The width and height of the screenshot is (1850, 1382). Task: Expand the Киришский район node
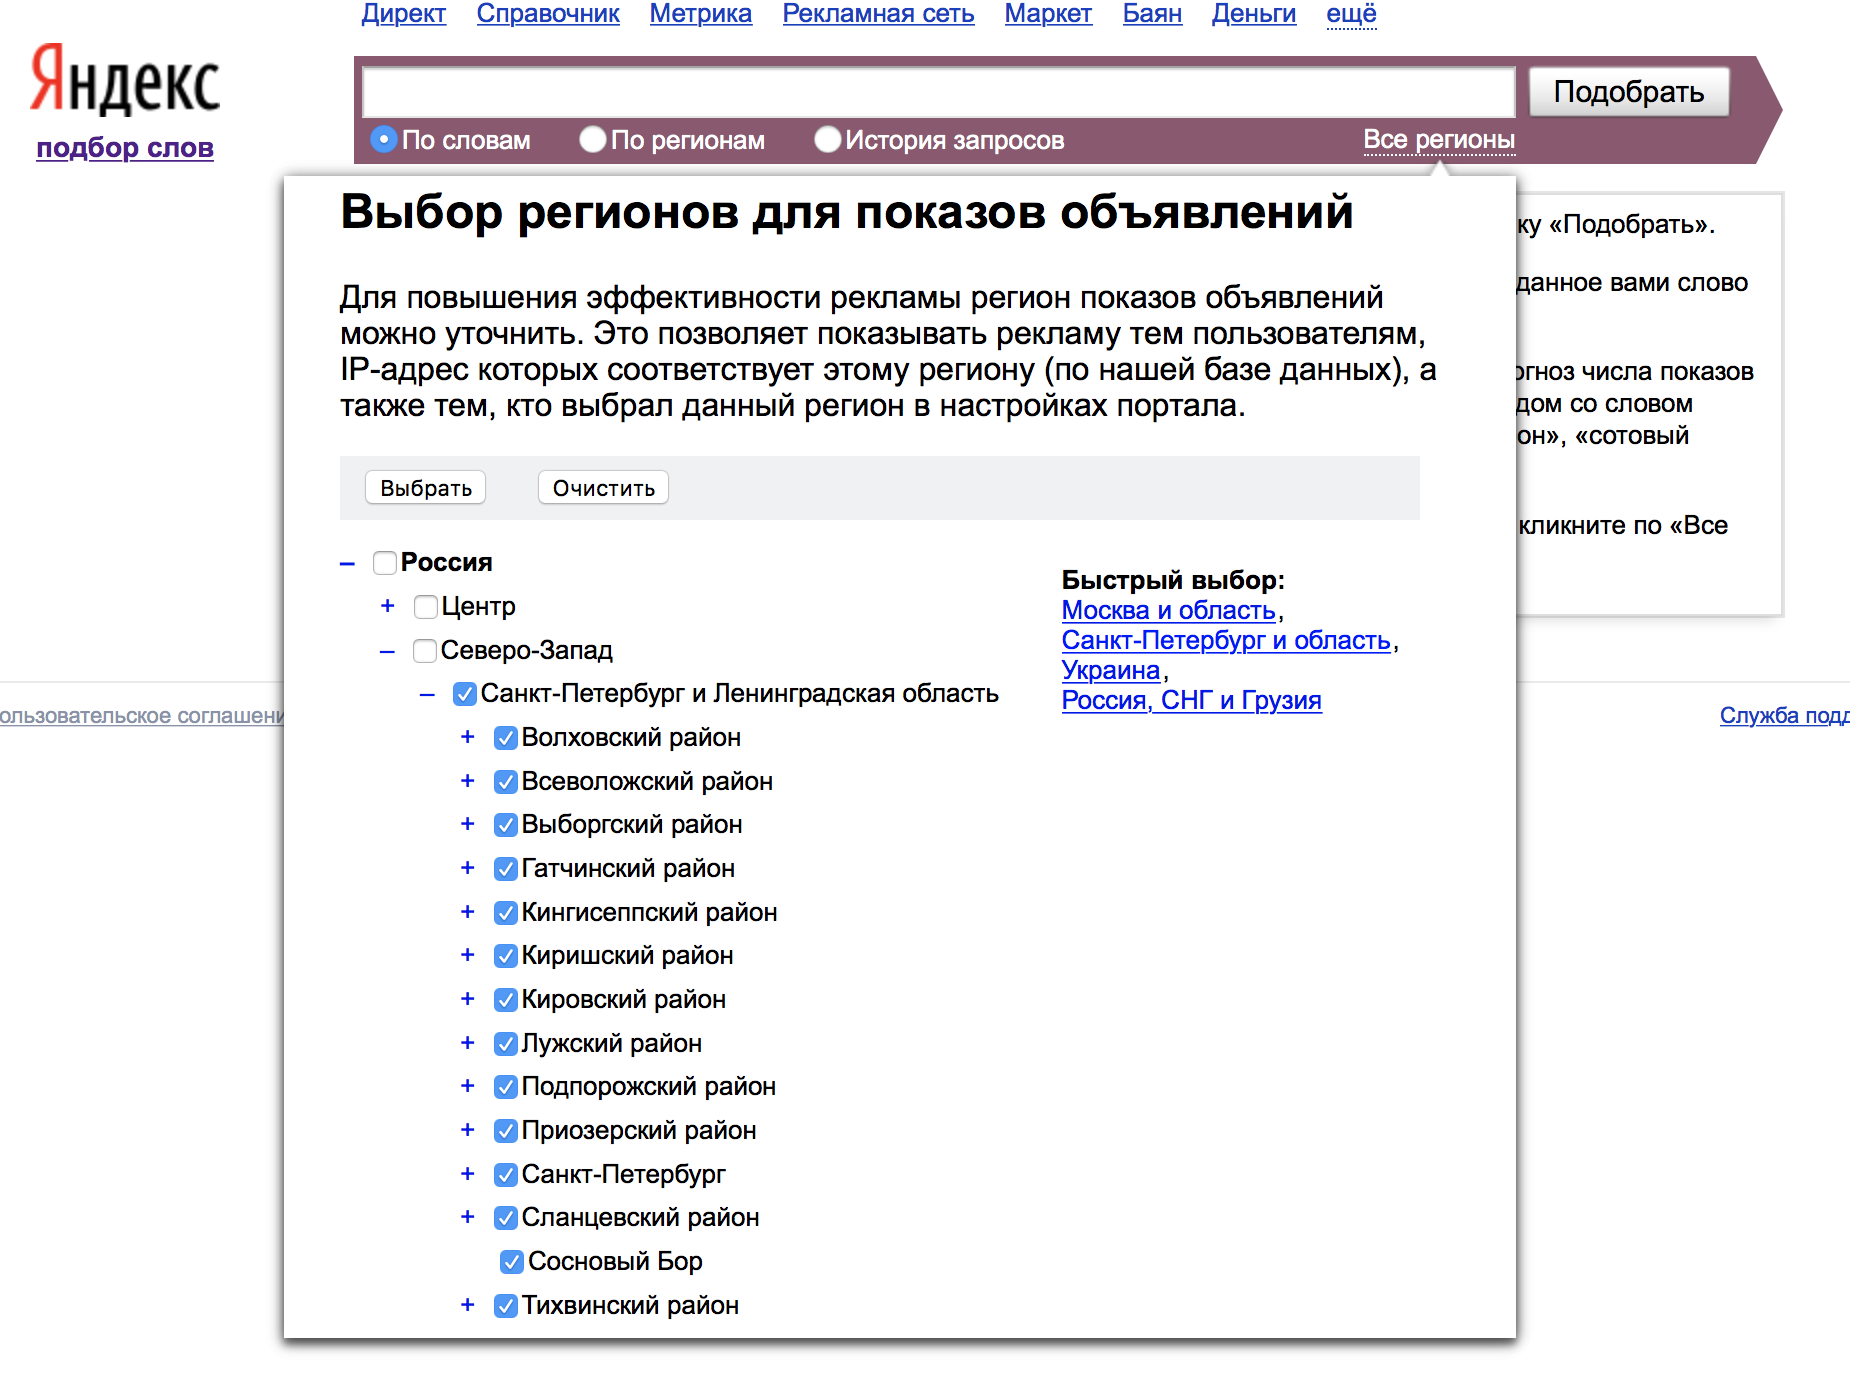click(468, 955)
